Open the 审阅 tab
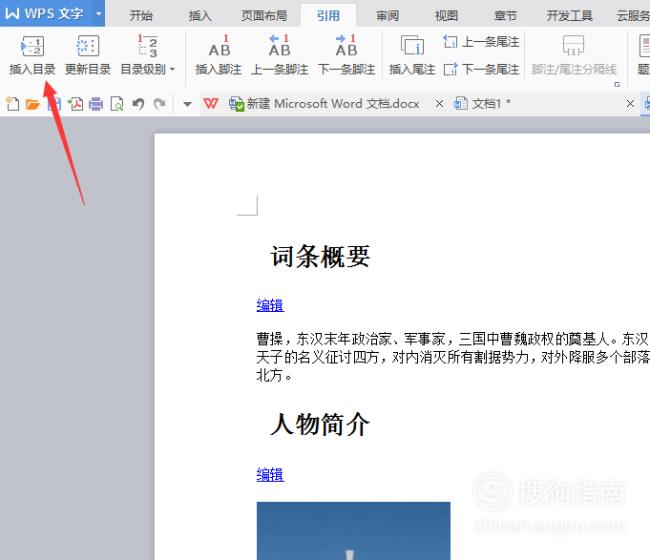Image resolution: width=650 pixels, height=560 pixels. 387,16
